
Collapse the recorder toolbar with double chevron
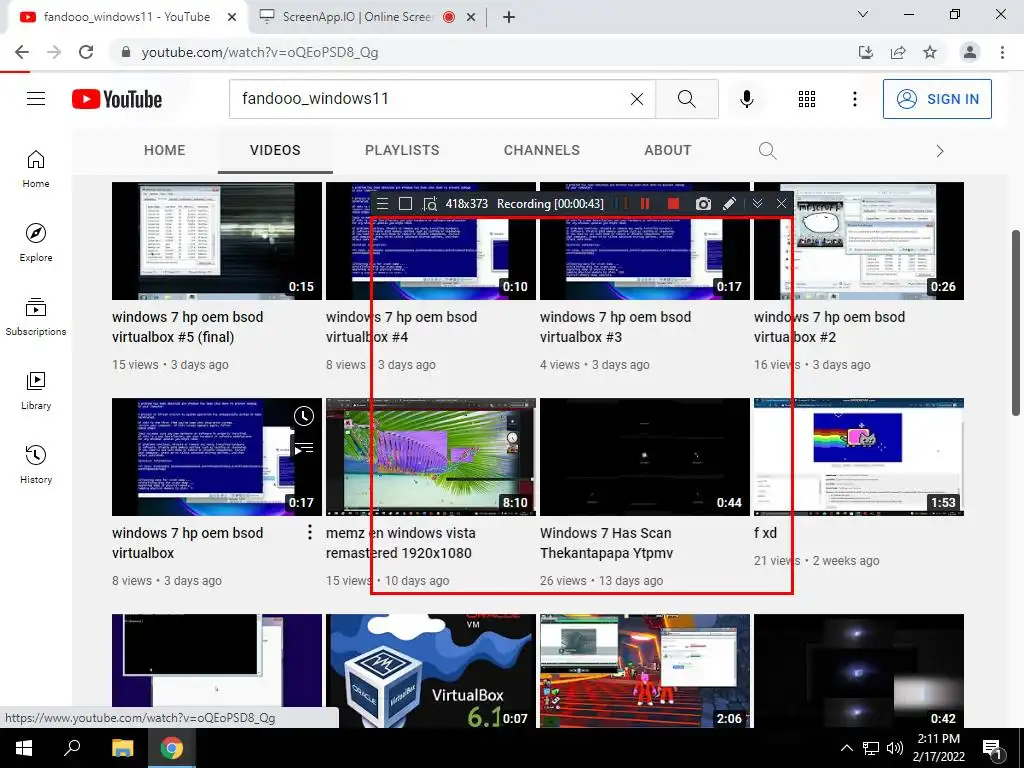[x=757, y=204]
